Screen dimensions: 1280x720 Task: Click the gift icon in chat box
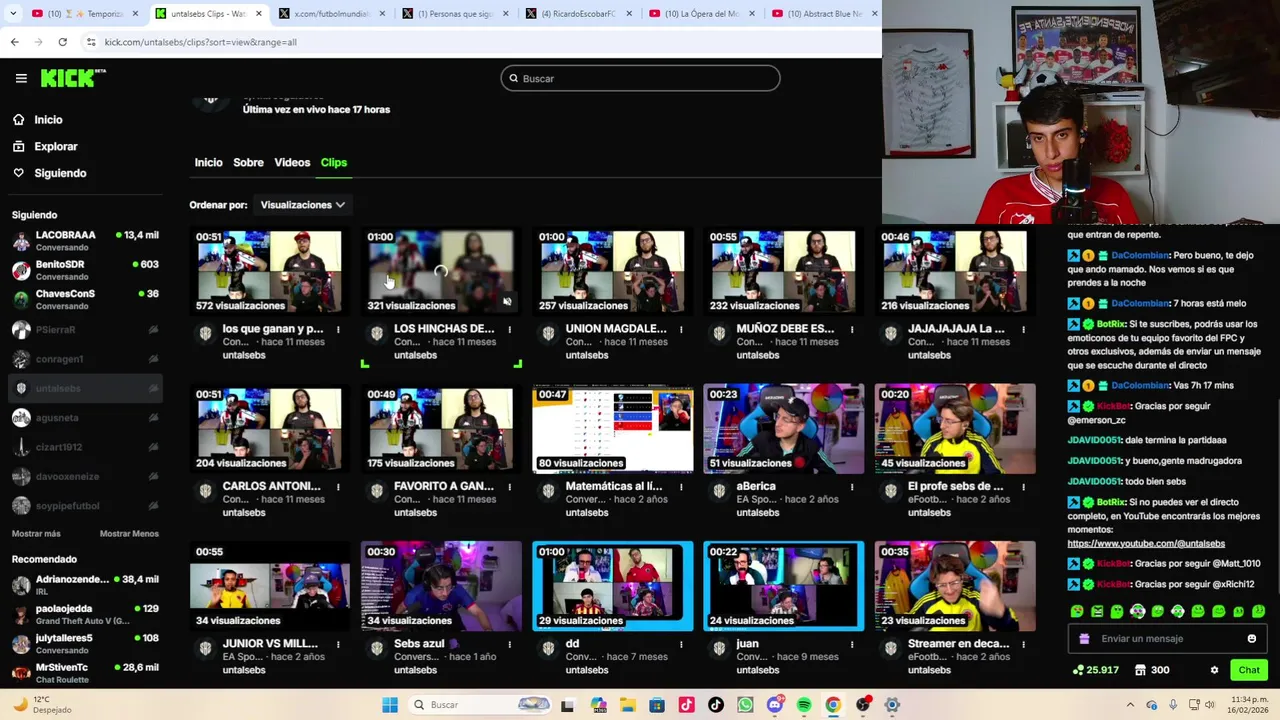click(x=1084, y=639)
